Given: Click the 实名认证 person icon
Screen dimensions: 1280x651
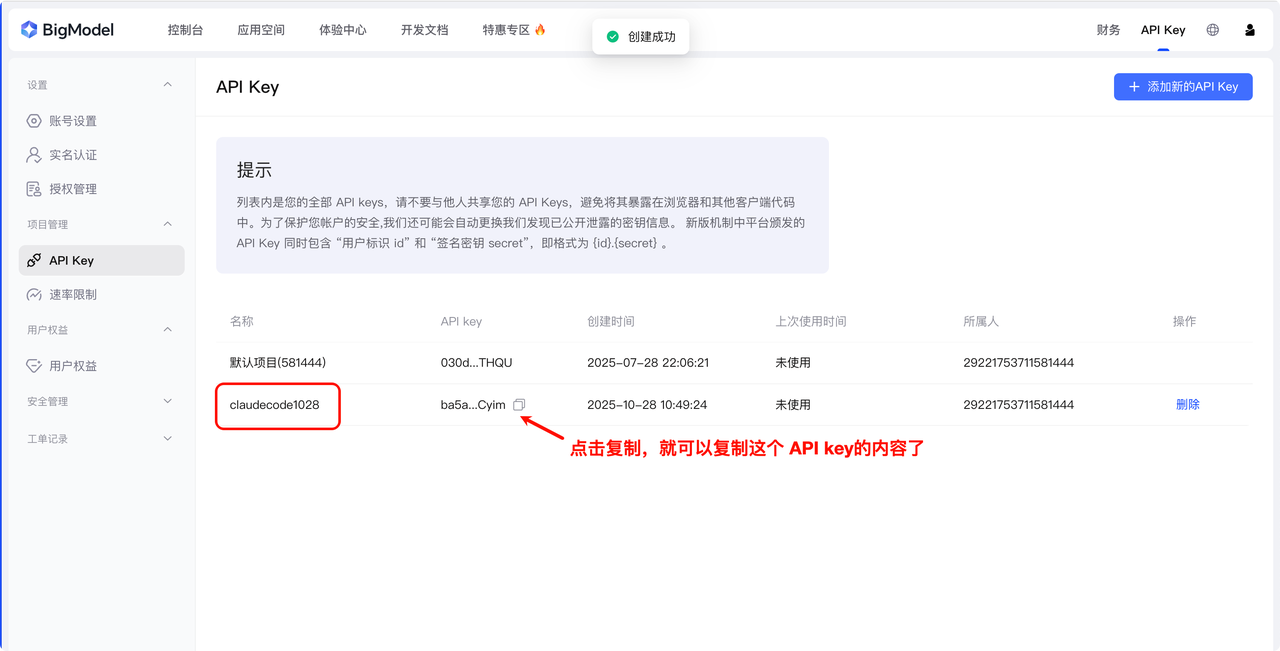Looking at the screenshot, I should [34, 155].
